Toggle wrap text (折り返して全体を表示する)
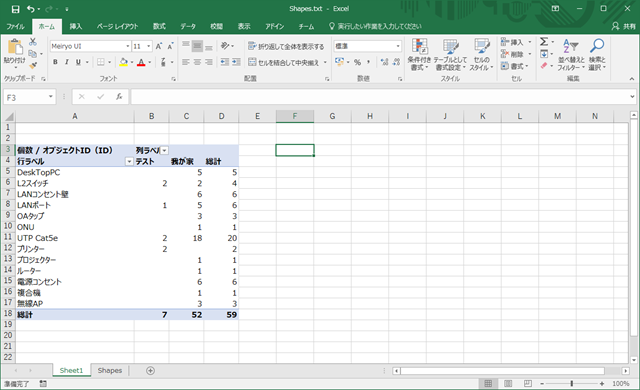 (286, 46)
